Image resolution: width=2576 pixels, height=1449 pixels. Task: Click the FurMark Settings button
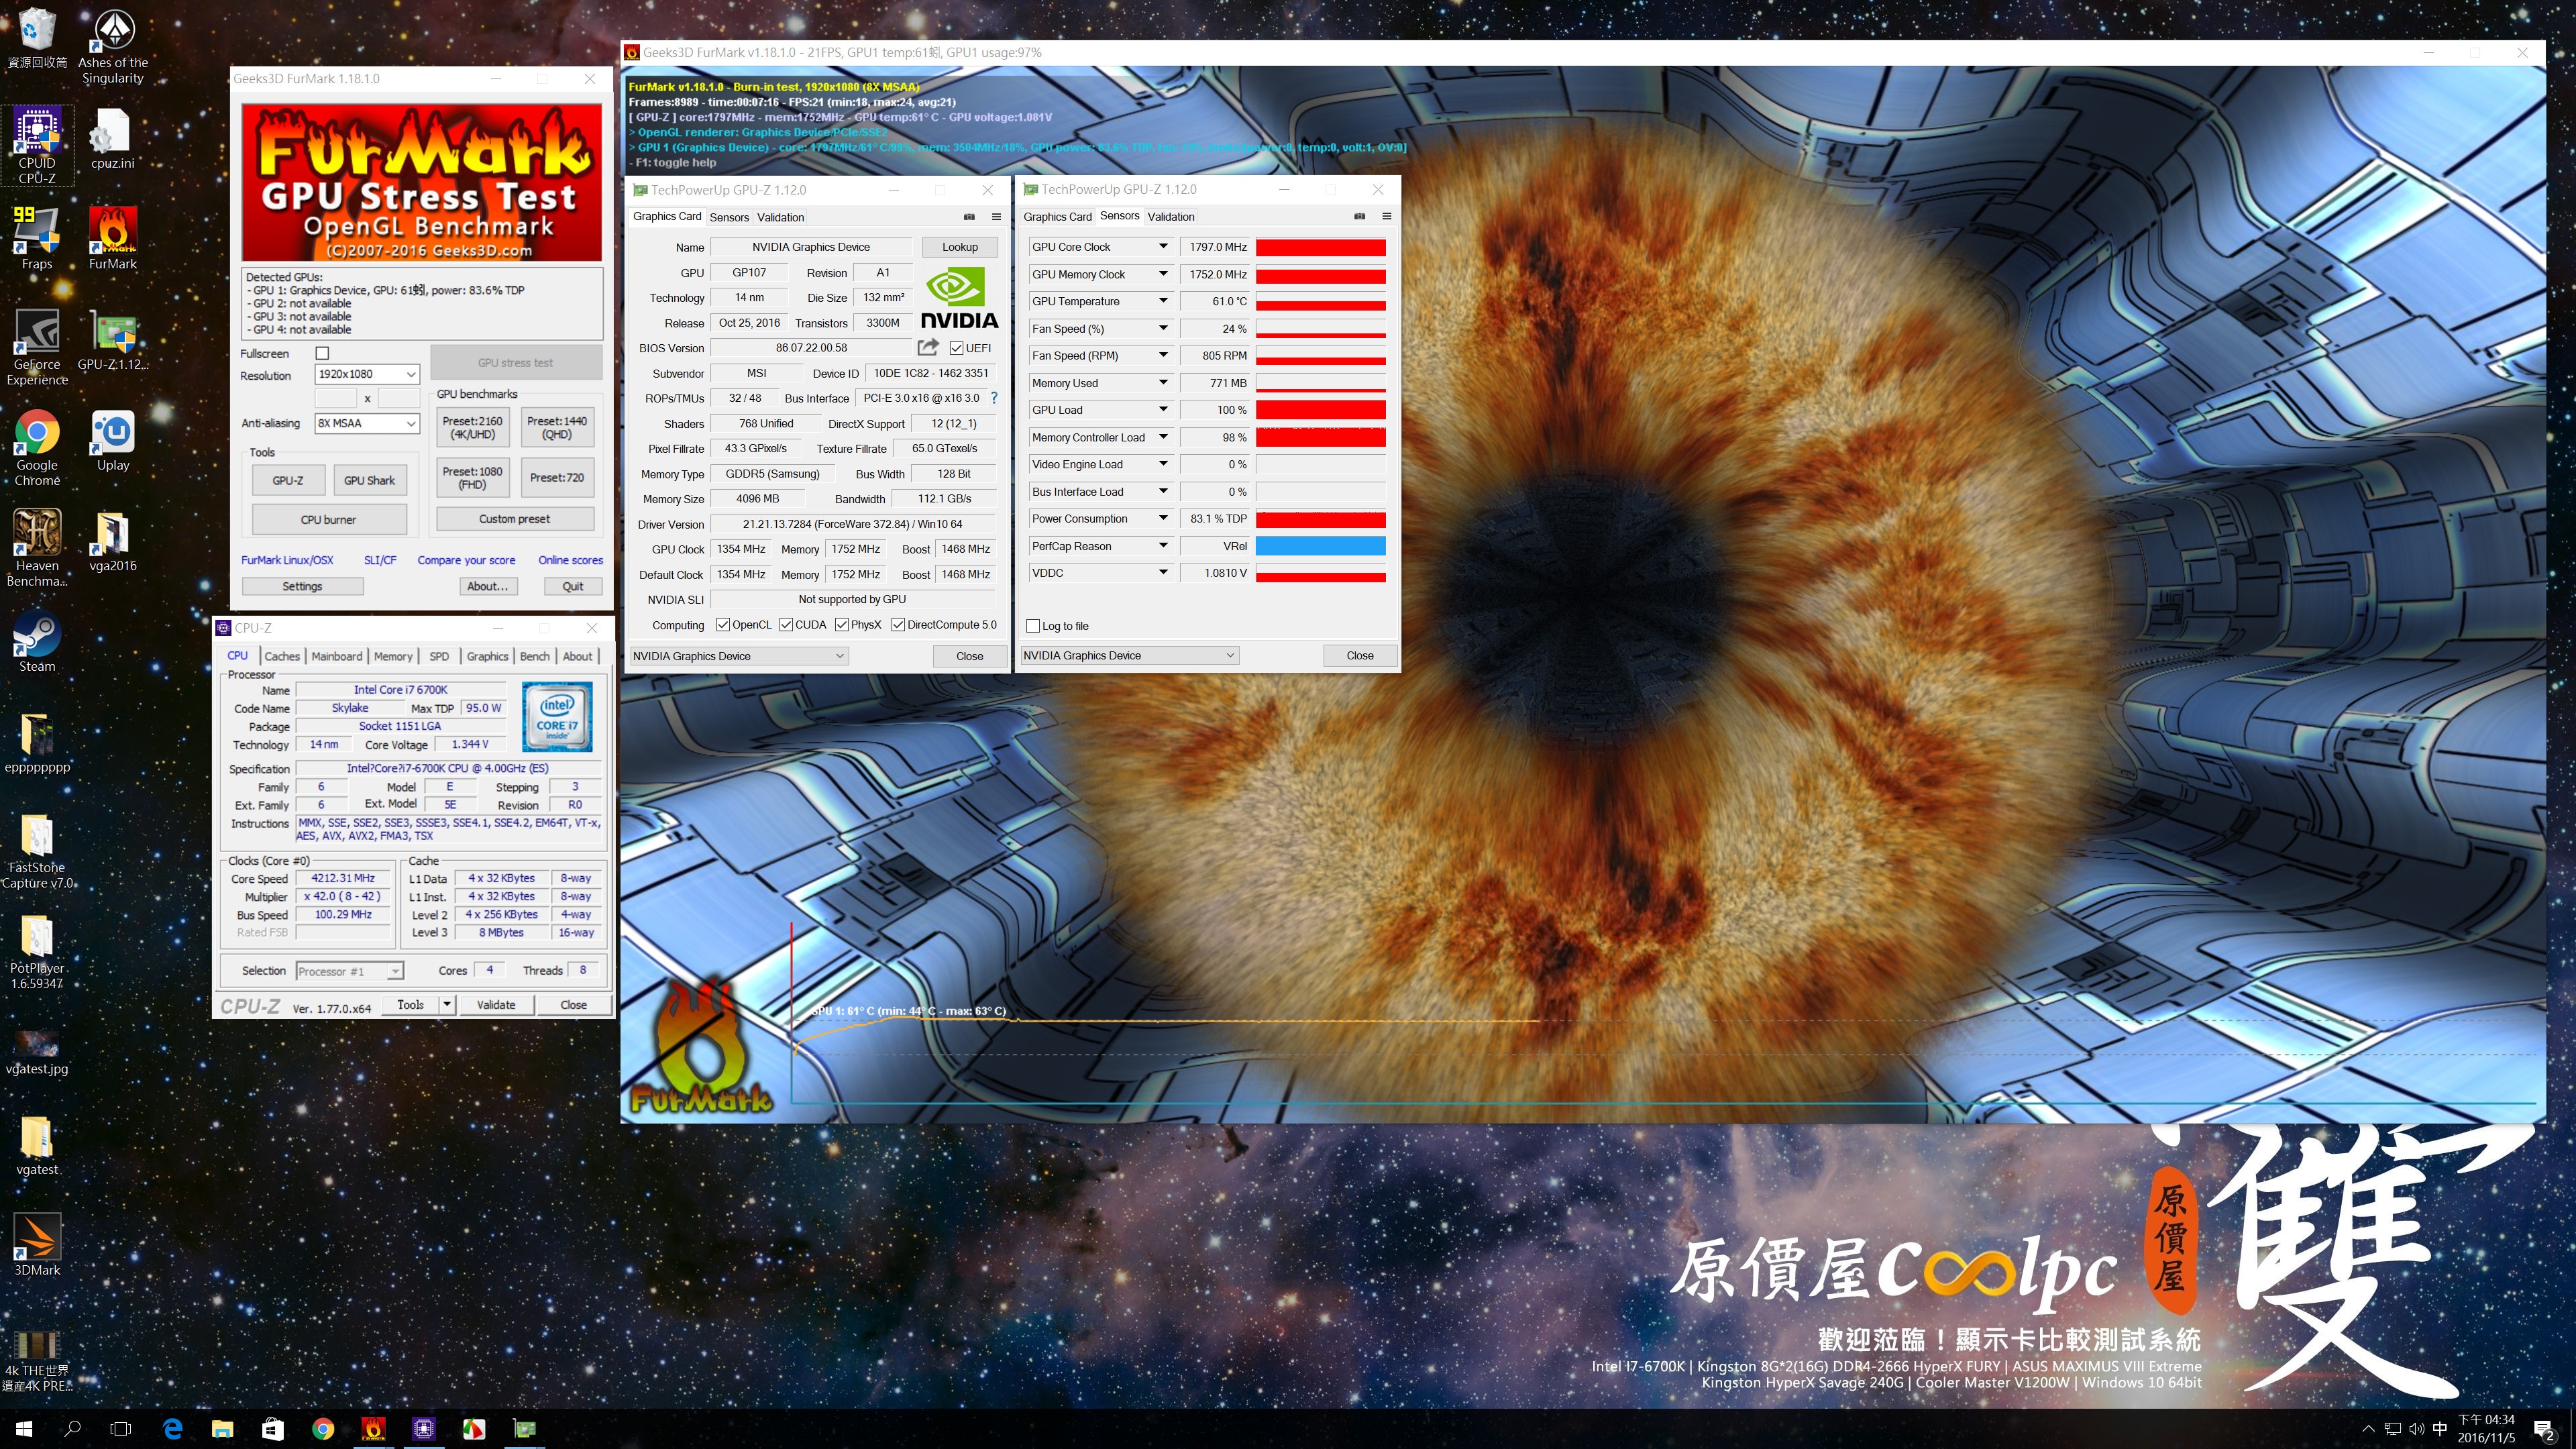tap(302, 586)
